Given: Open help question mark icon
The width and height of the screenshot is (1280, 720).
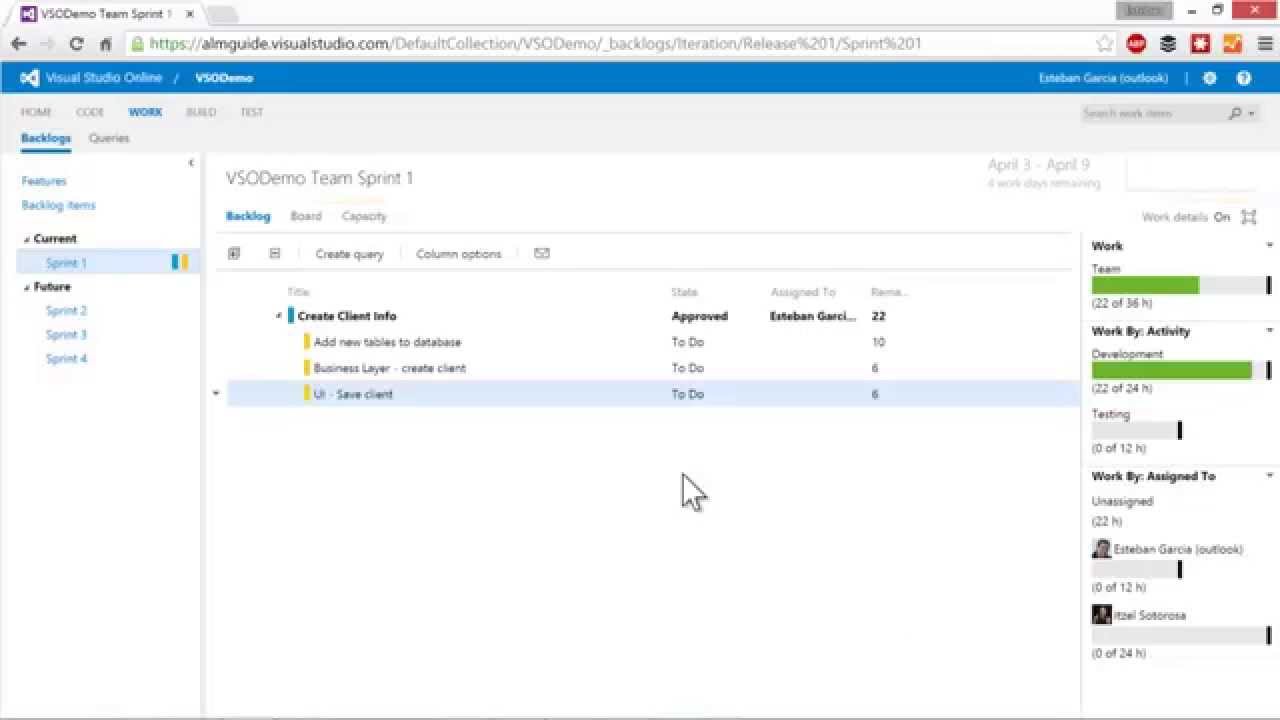Looking at the screenshot, I should click(x=1244, y=78).
